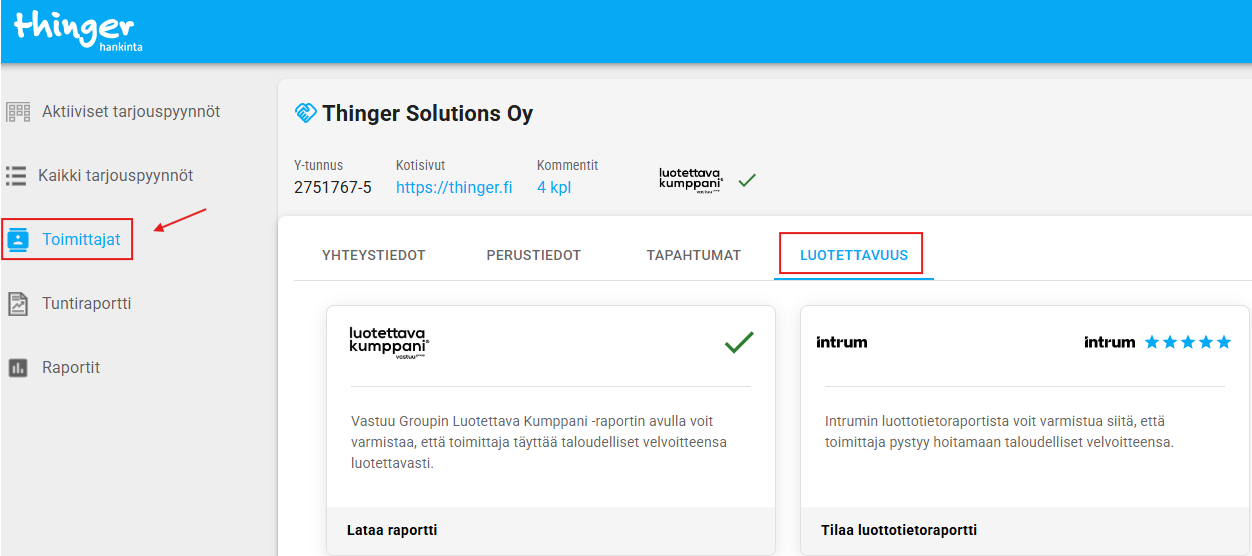The width and height of the screenshot is (1252, 556).
Task: Open Kaikki tarjouspyynnöt in the sidebar
Action: [116, 176]
